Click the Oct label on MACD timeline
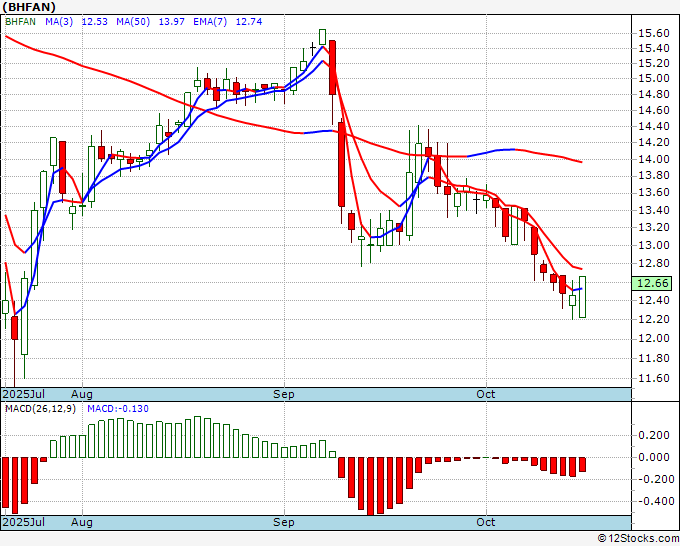This screenshot has width=680, height=546. [486, 522]
